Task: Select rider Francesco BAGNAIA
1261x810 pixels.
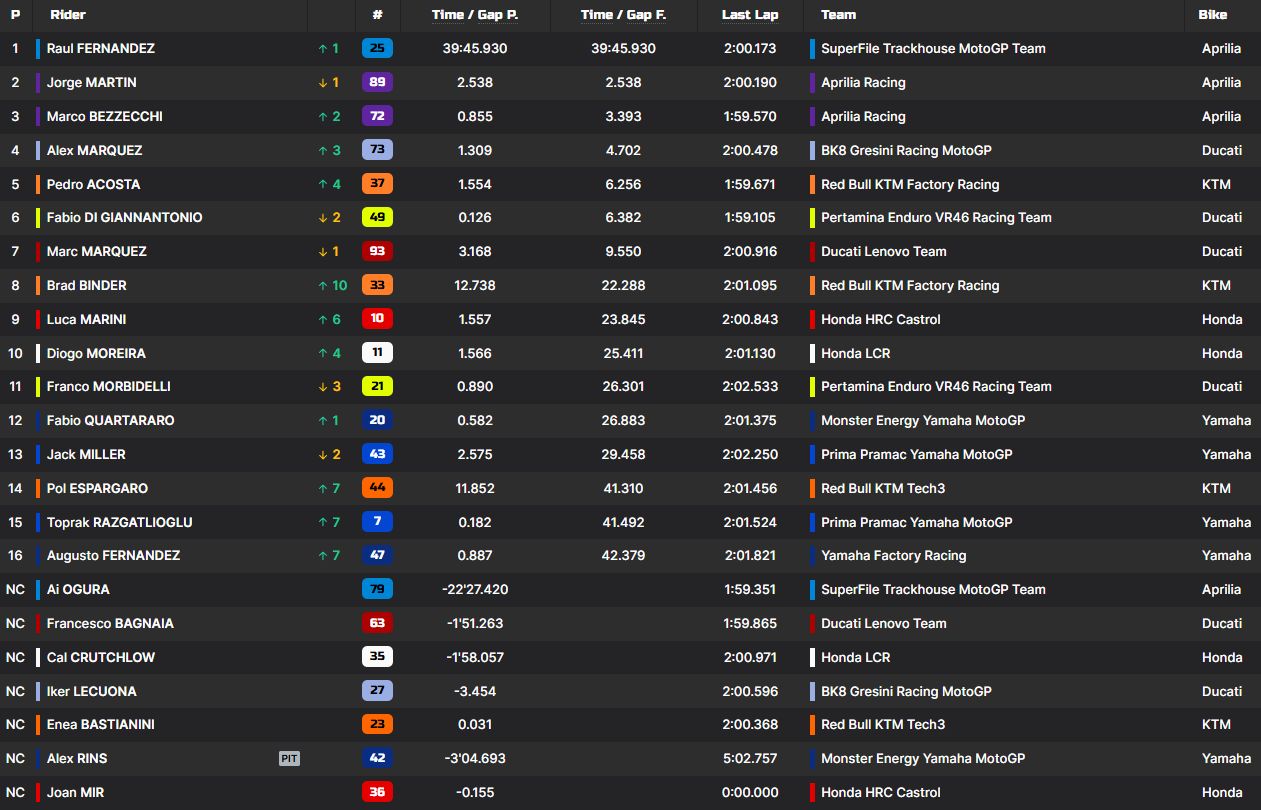Action: (110, 623)
